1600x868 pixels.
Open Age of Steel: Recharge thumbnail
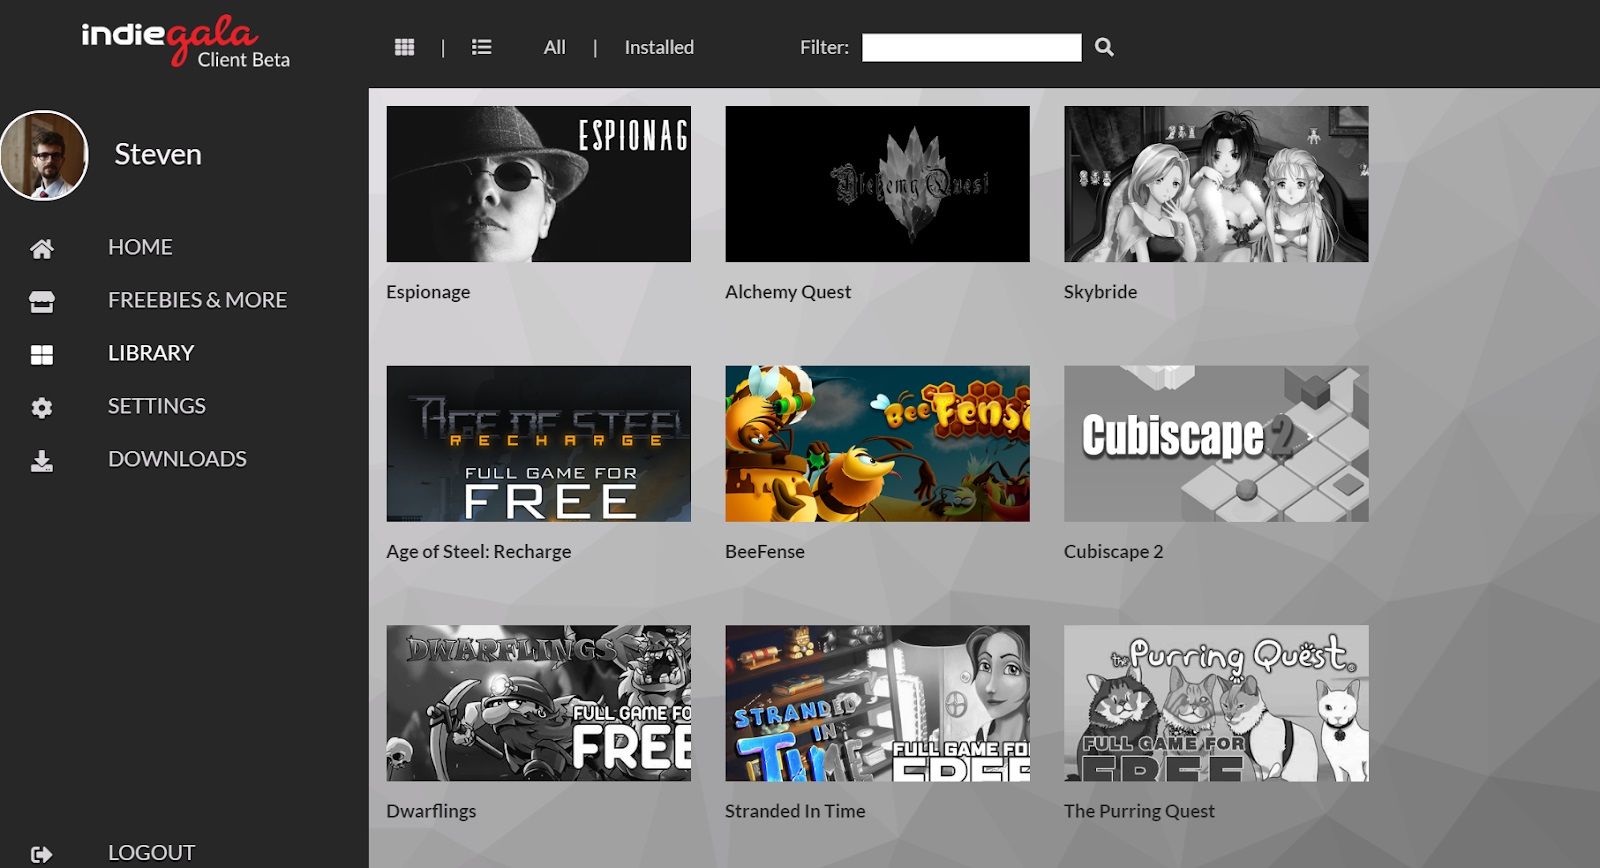point(539,444)
